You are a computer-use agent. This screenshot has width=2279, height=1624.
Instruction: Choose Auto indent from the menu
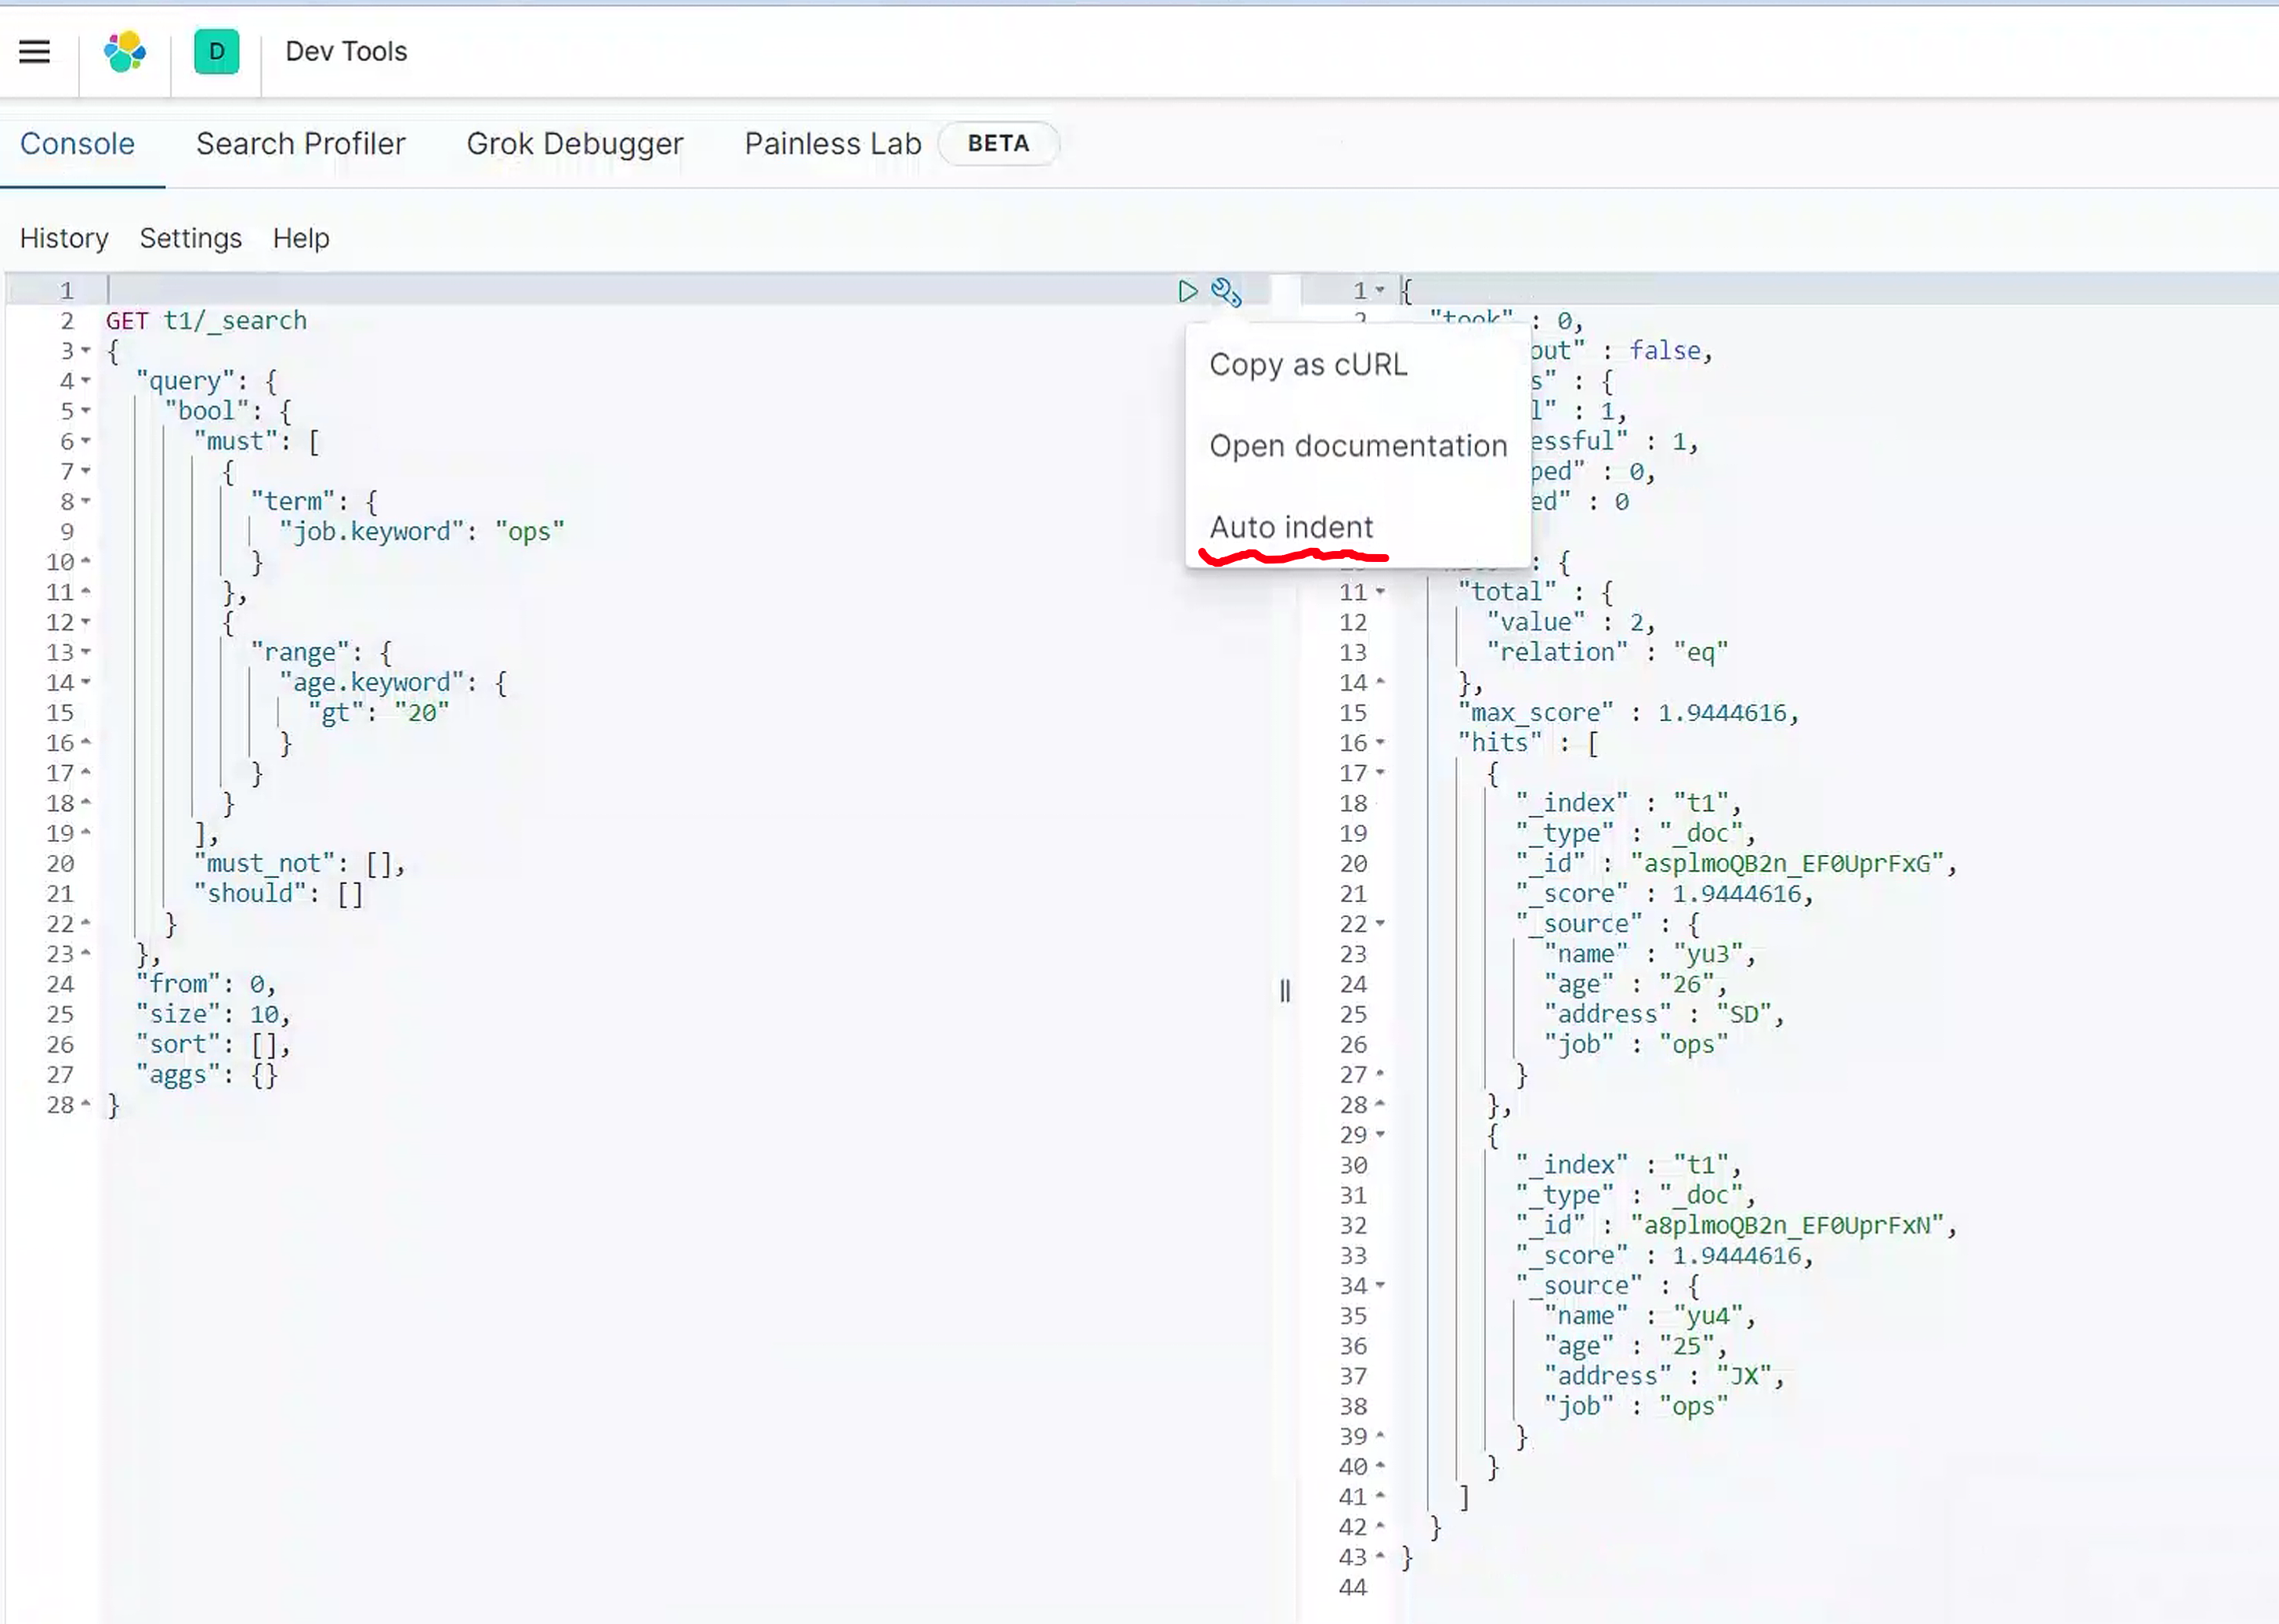pos(1291,527)
